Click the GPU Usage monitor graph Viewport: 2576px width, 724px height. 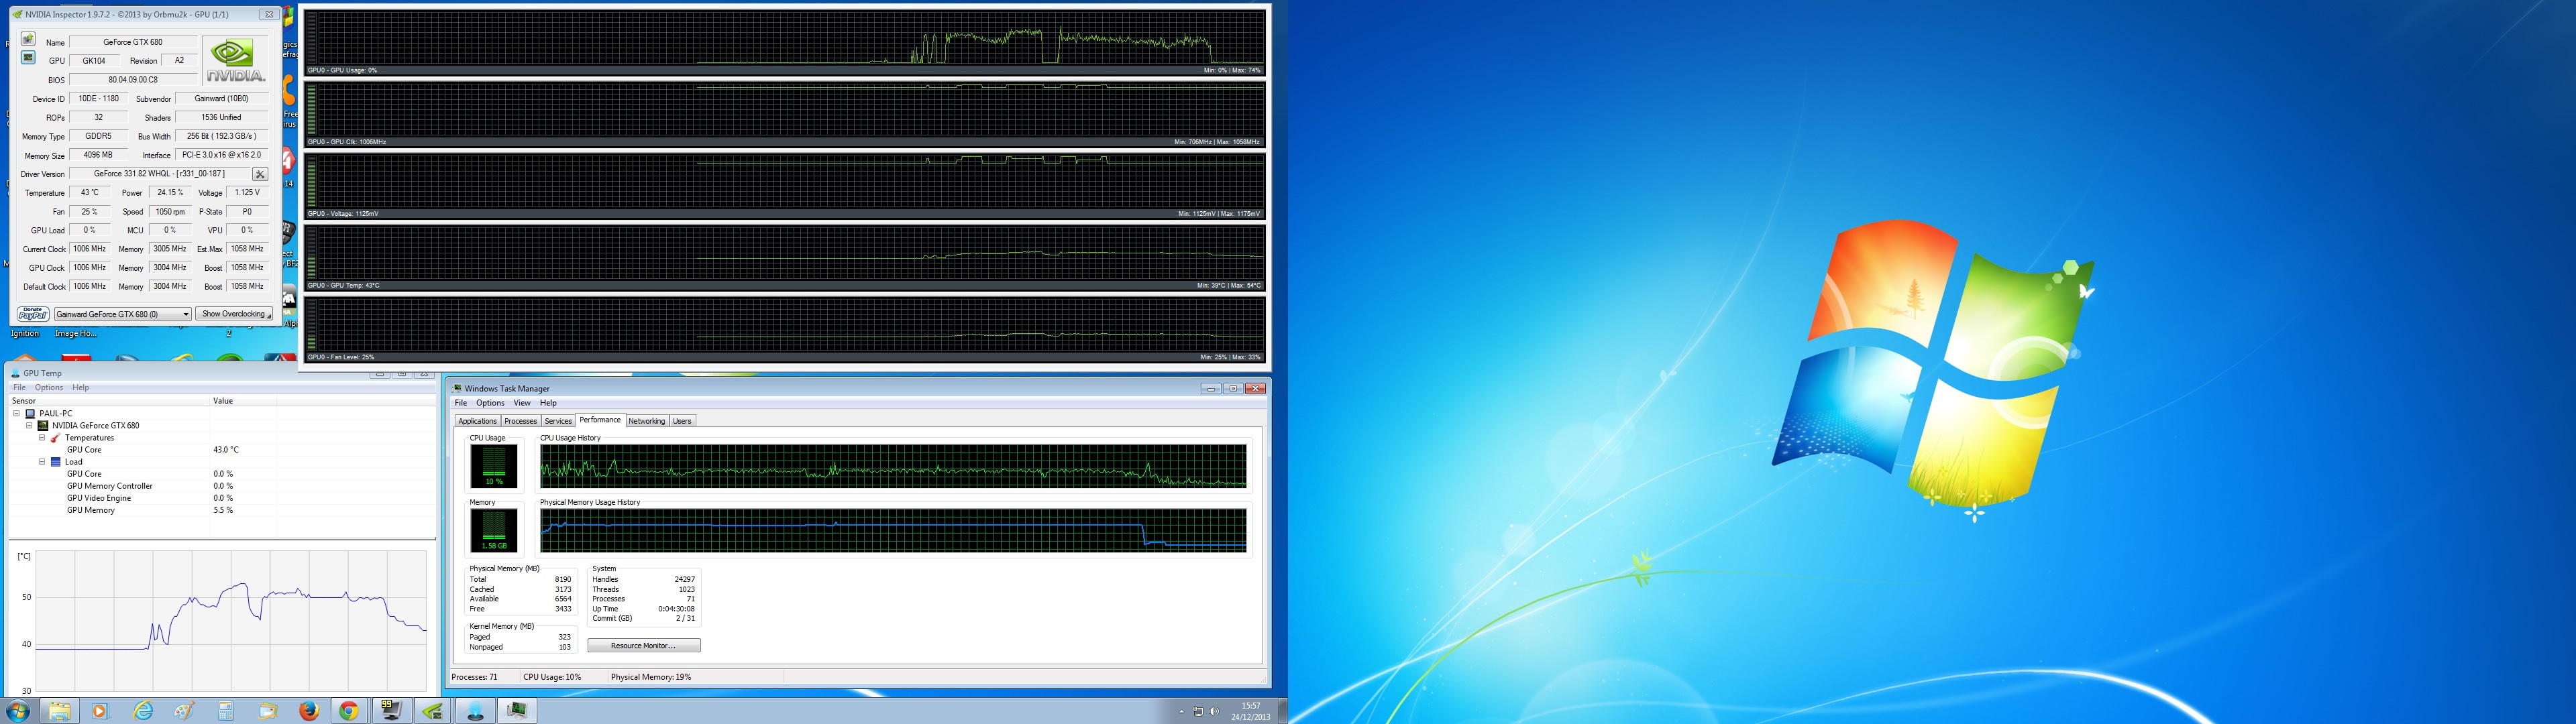coord(785,43)
